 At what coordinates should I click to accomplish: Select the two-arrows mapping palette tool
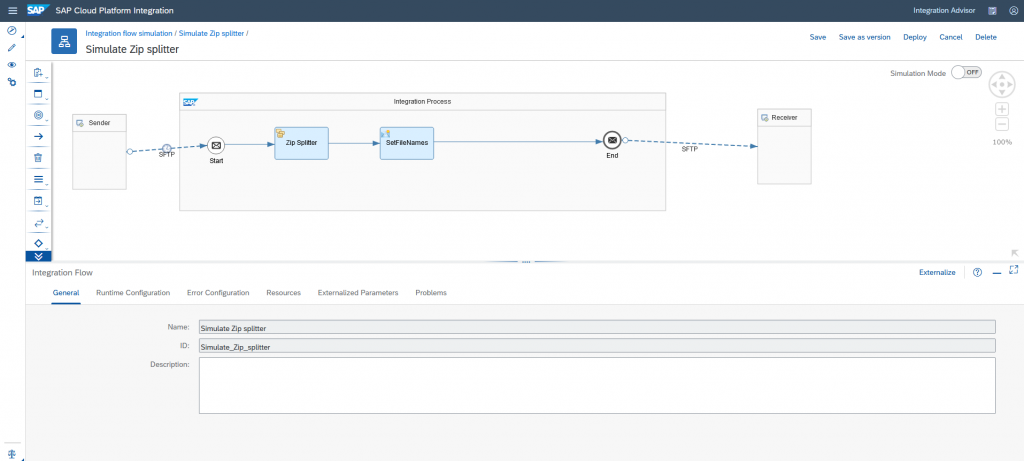click(x=39, y=223)
